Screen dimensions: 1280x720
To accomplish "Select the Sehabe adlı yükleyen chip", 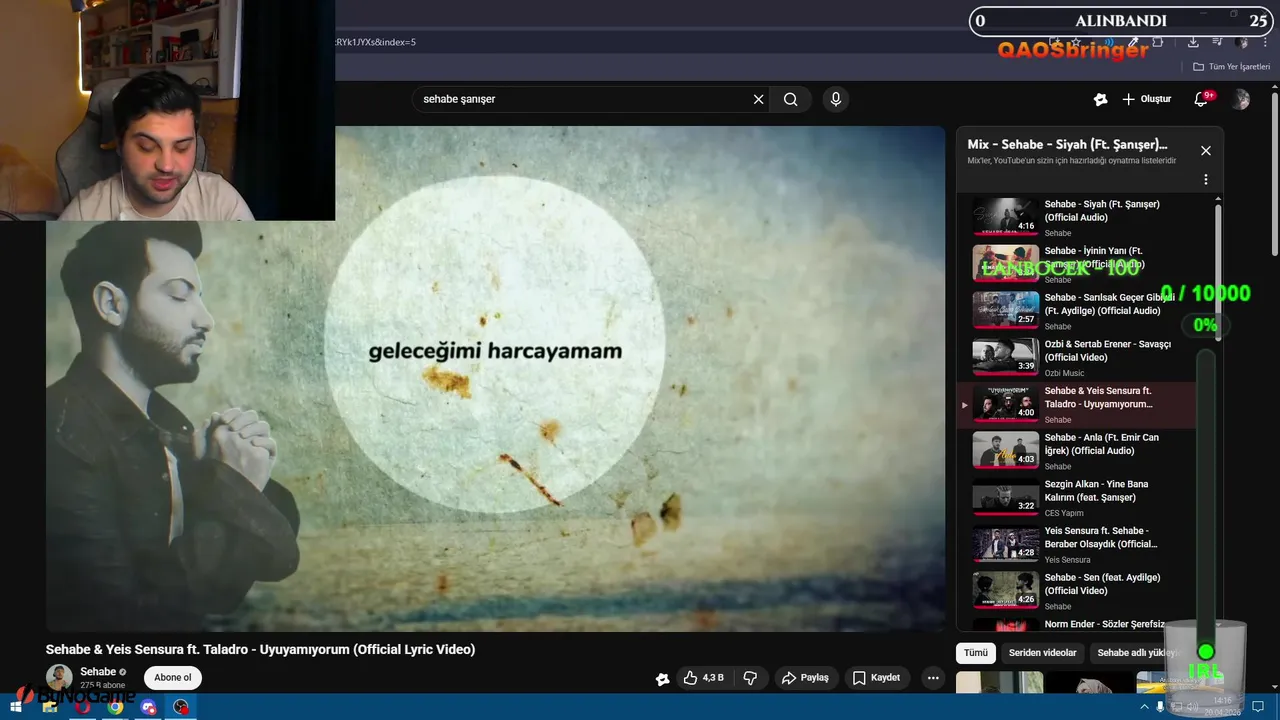I will coord(1138,653).
